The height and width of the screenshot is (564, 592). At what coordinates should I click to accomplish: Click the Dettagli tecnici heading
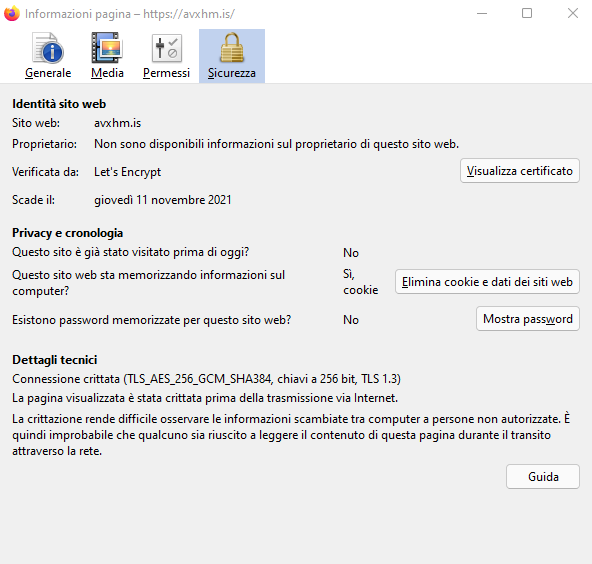pos(55,360)
